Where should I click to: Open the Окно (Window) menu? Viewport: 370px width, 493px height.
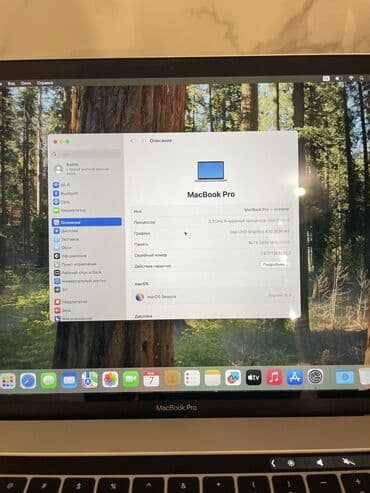[26, 83]
